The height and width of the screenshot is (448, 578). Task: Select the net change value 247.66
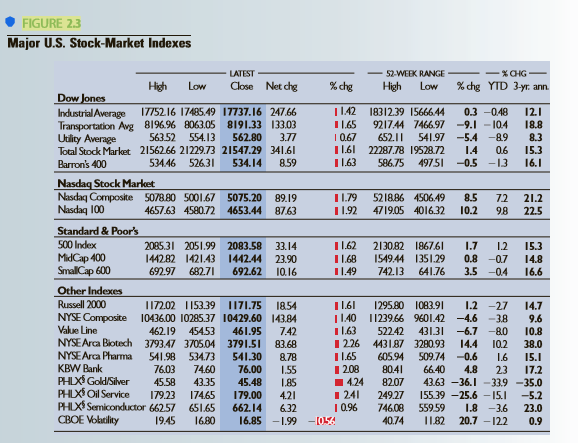[283, 112]
